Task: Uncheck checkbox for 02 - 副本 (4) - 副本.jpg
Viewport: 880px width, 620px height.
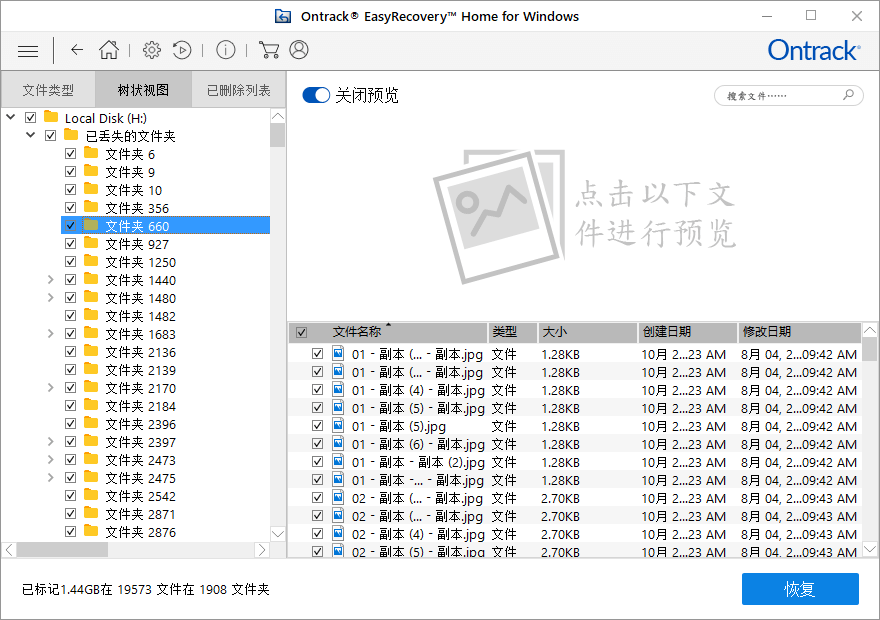Action: (318, 534)
